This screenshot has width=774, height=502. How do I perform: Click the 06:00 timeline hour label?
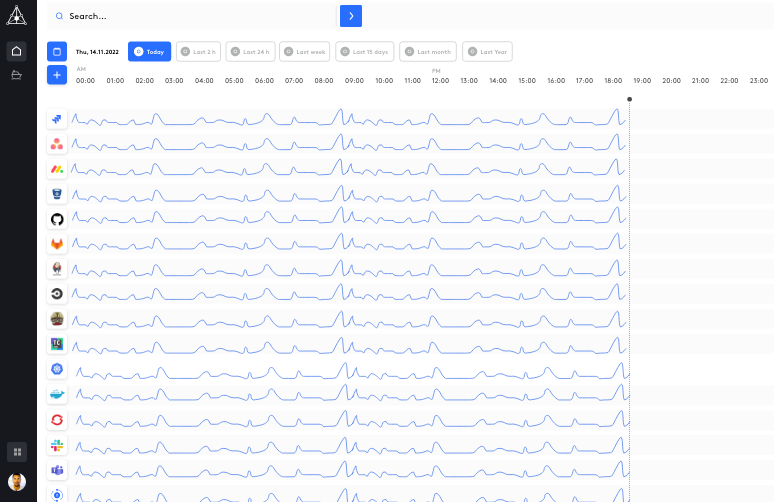coord(264,80)
